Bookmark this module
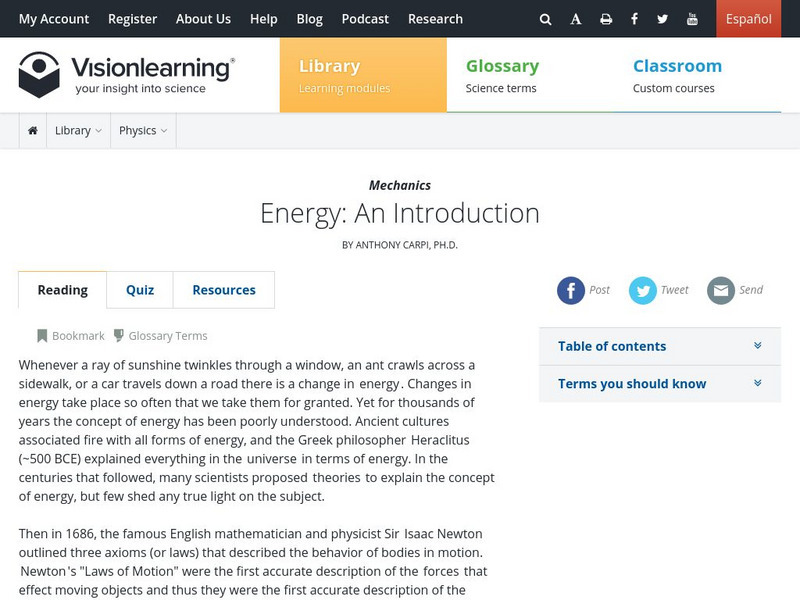Screen dimensions: 800x600 click(70, 336)
